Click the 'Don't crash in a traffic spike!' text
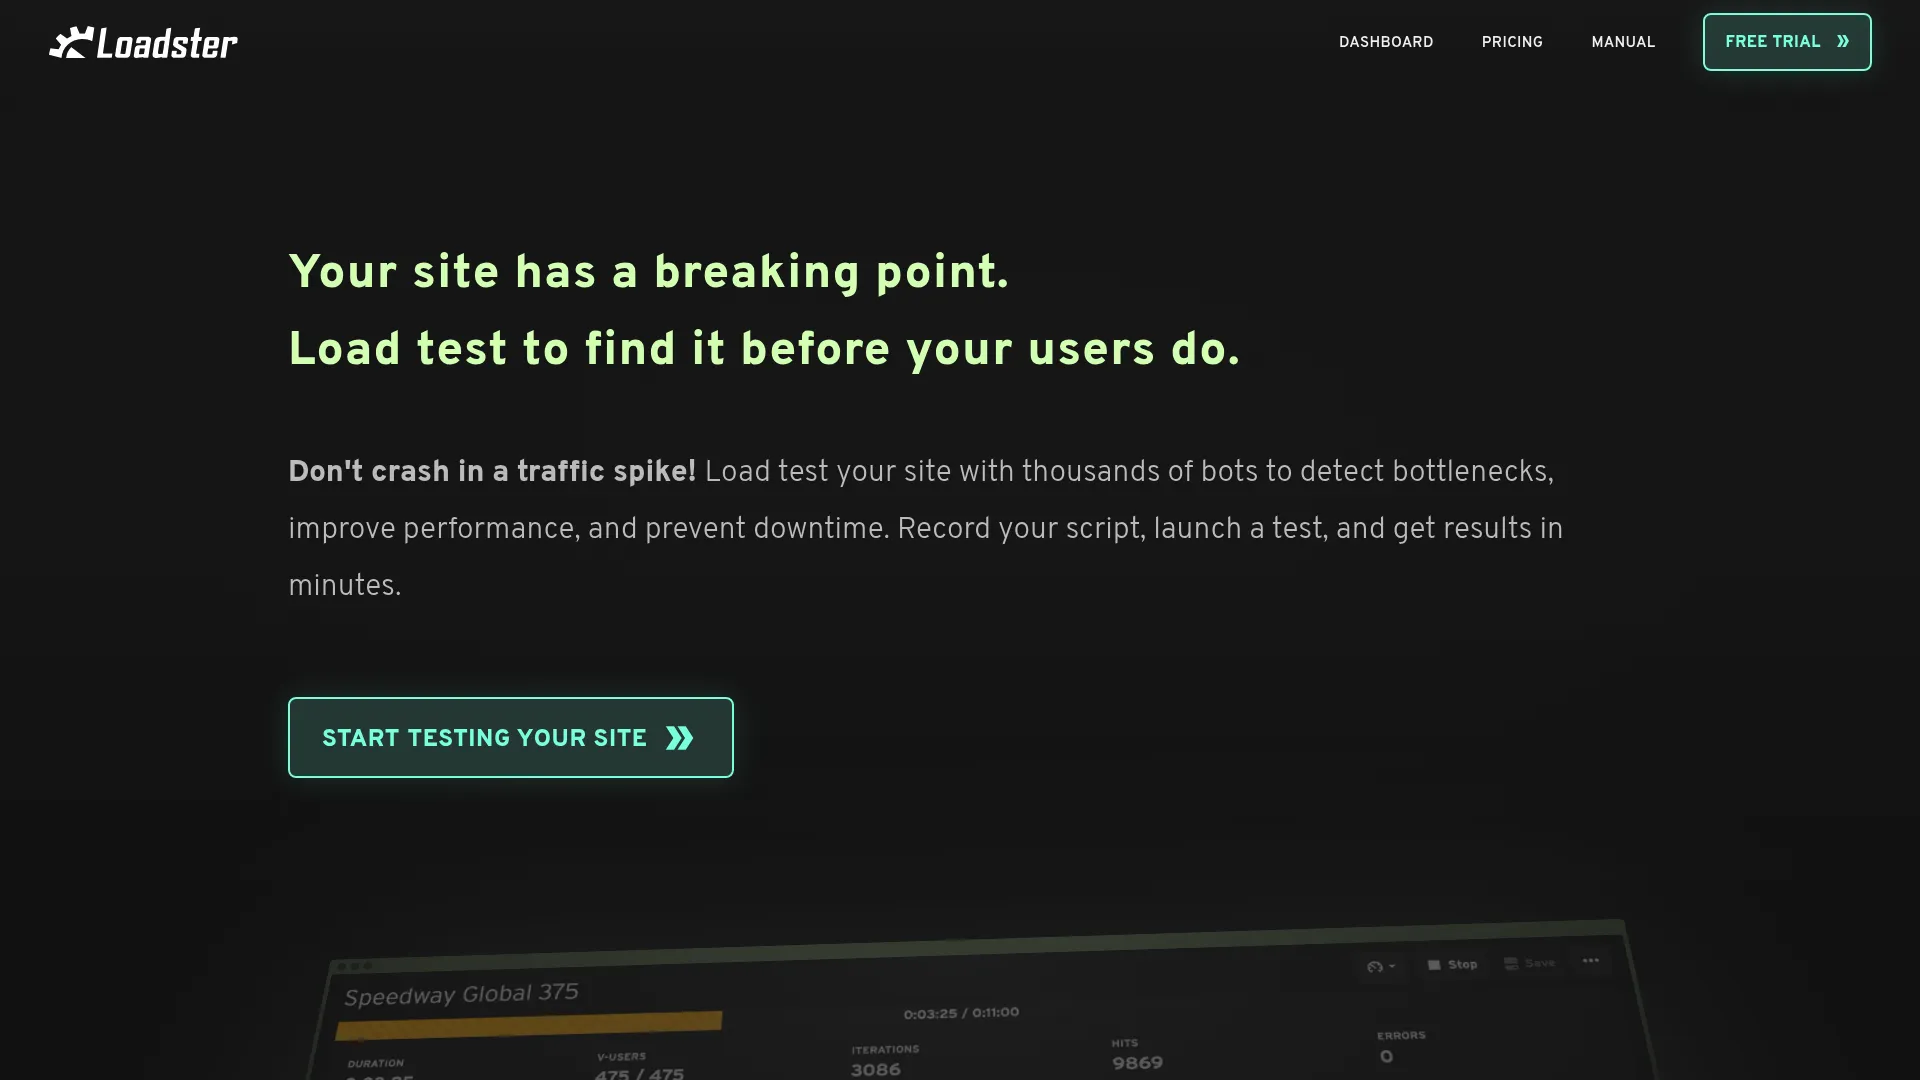Viewport: 1920px width, 1080px height. pos(492,472)
